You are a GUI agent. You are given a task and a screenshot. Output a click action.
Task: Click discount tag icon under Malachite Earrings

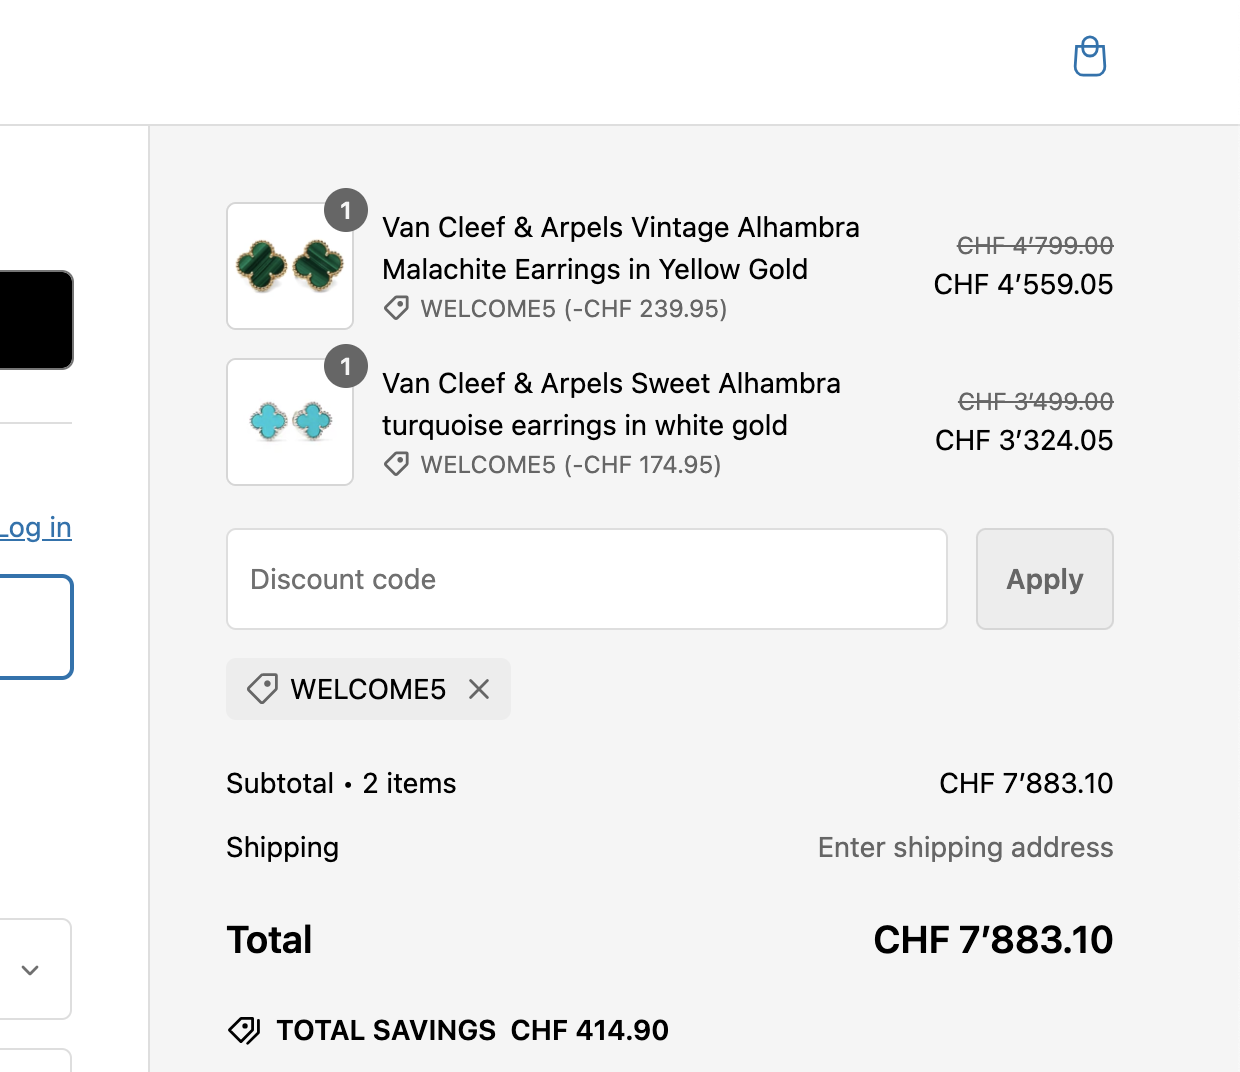397,308
